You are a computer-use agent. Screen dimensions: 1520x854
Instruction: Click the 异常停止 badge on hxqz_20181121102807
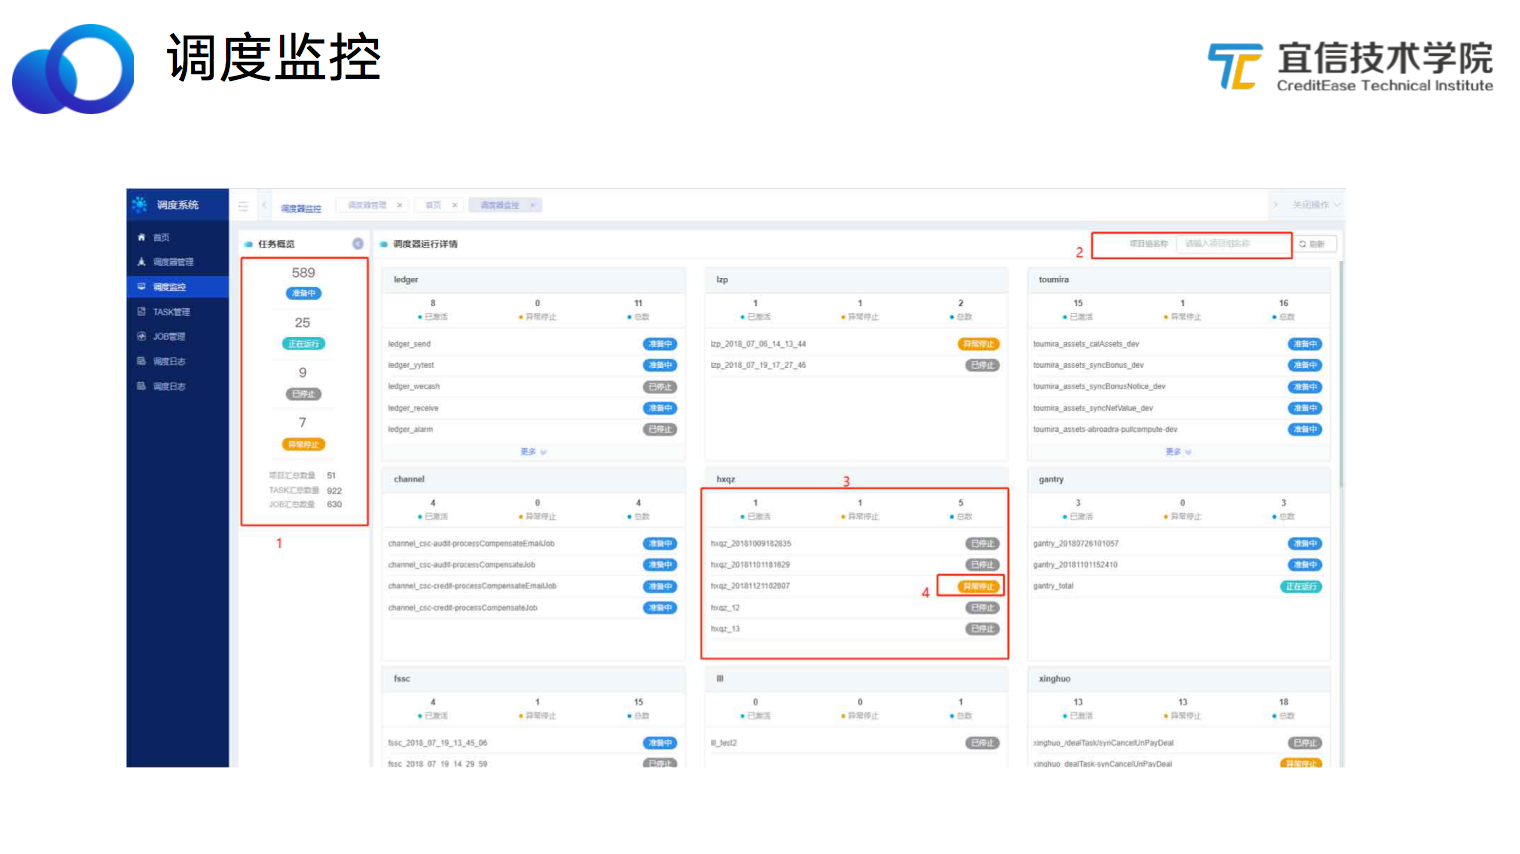click(979, 587)
